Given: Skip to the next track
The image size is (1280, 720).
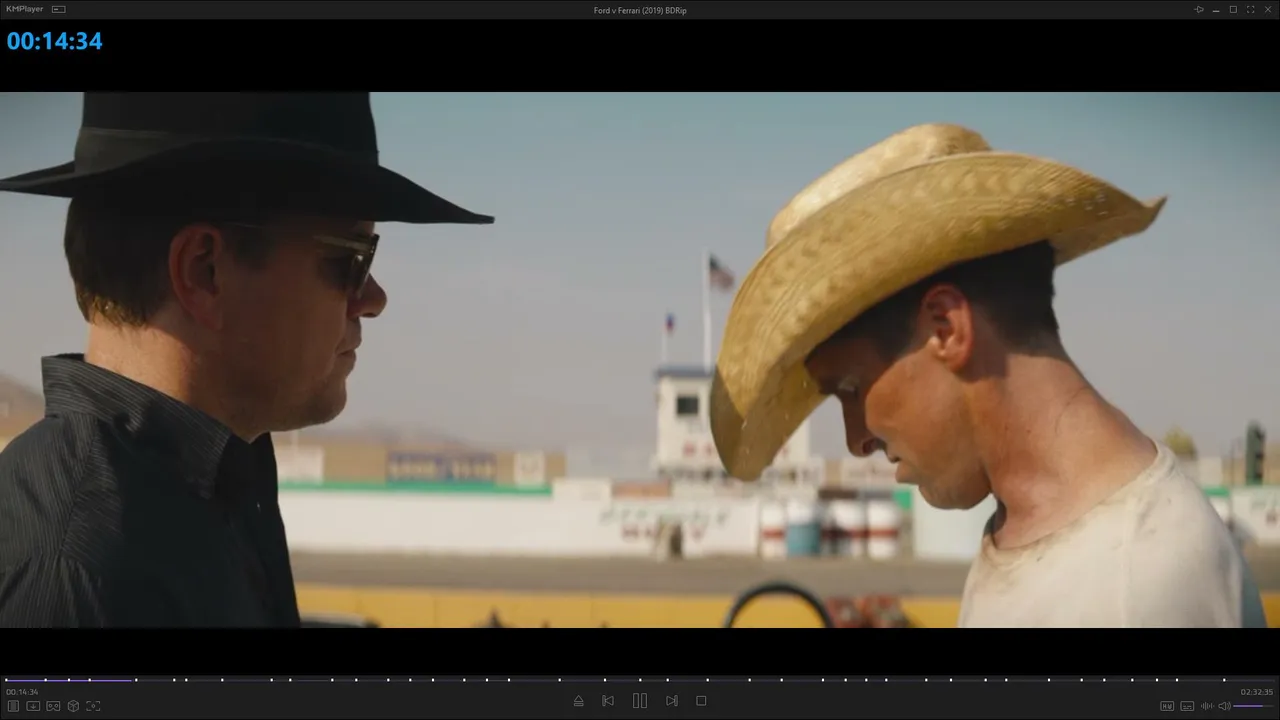Looking at the screenshot, I should click(672, 701).
